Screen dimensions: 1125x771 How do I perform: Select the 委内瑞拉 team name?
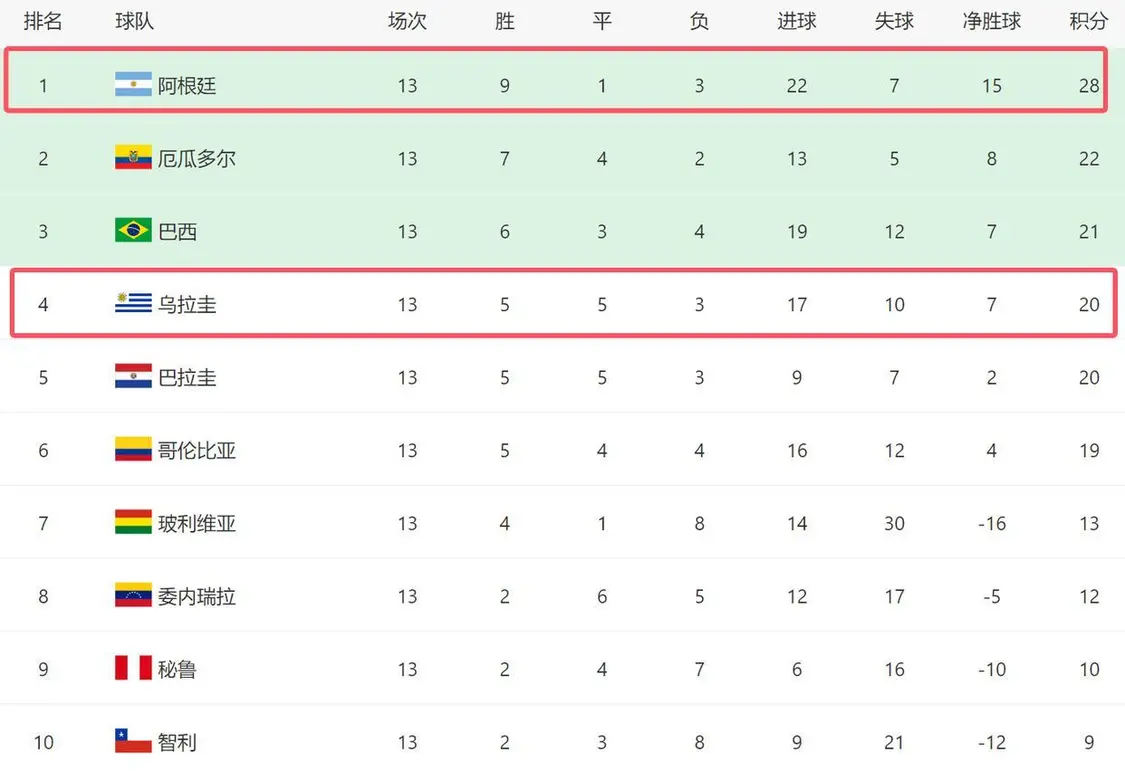pos(197,596)
